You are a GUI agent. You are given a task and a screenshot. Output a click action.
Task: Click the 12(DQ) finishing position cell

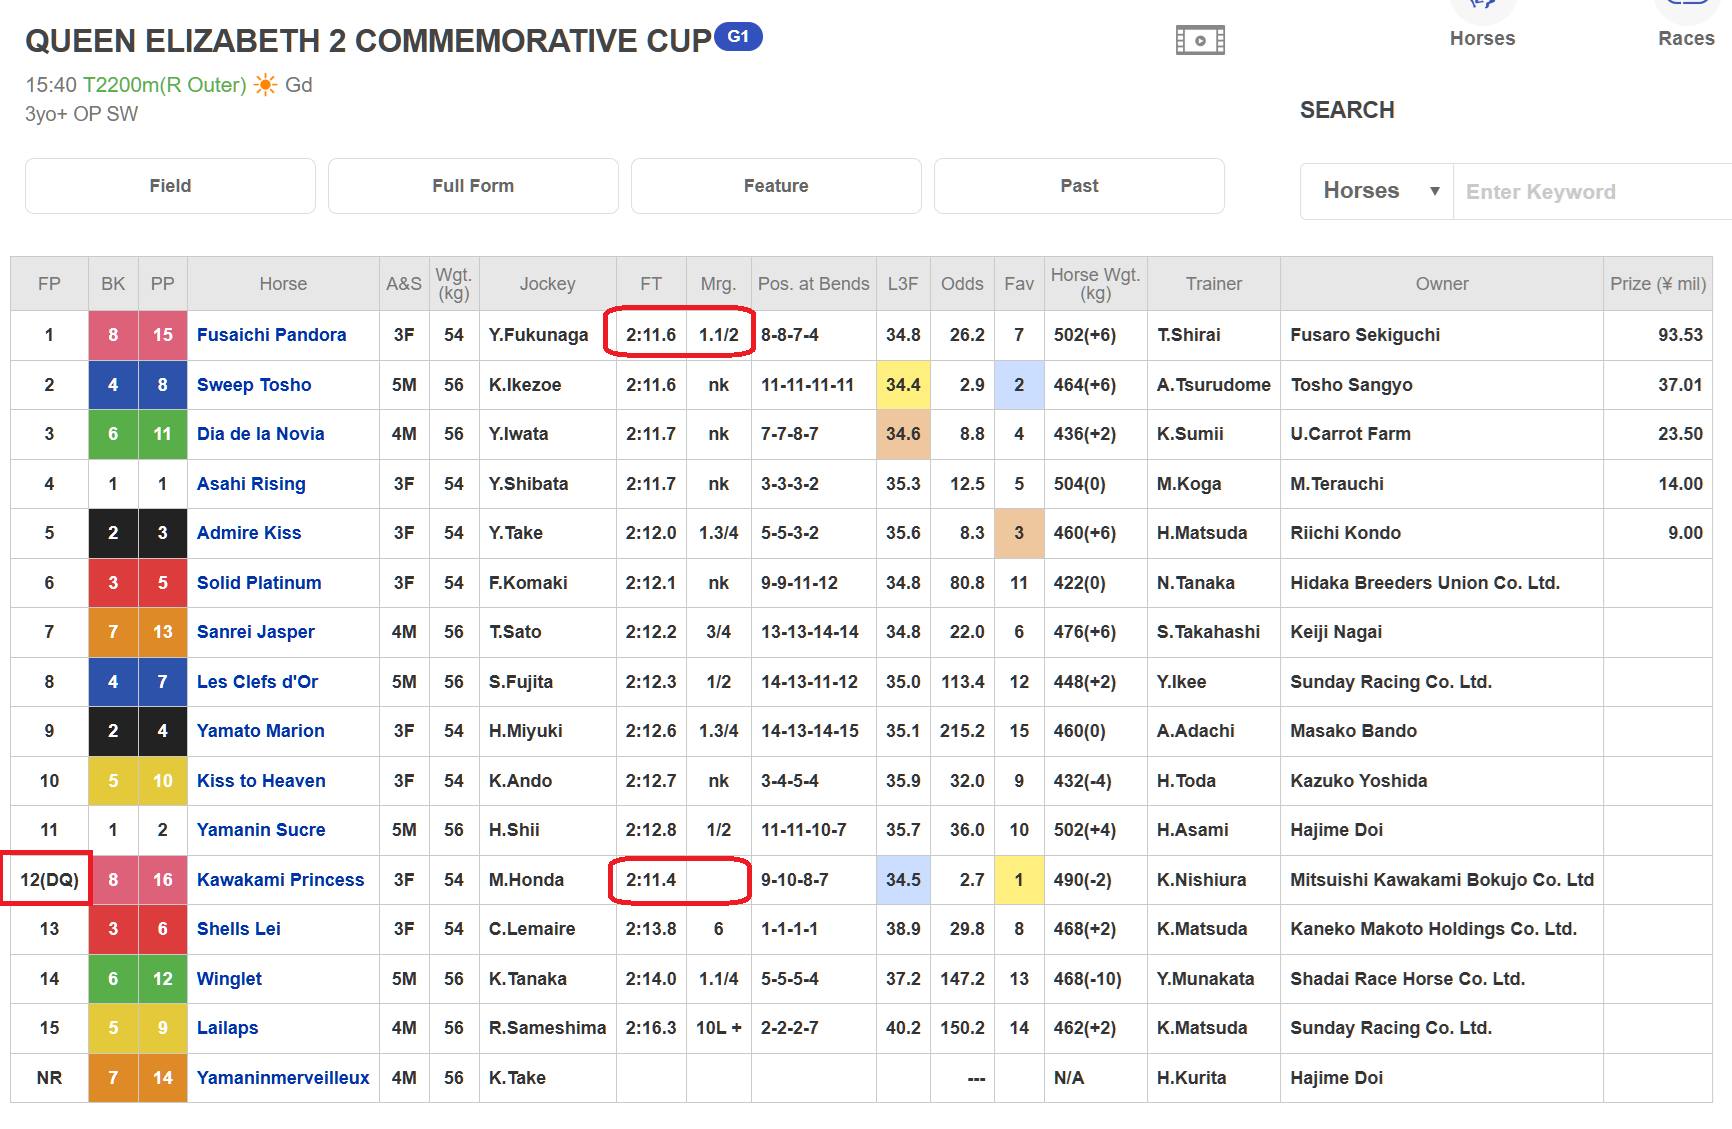pos(49,880)
